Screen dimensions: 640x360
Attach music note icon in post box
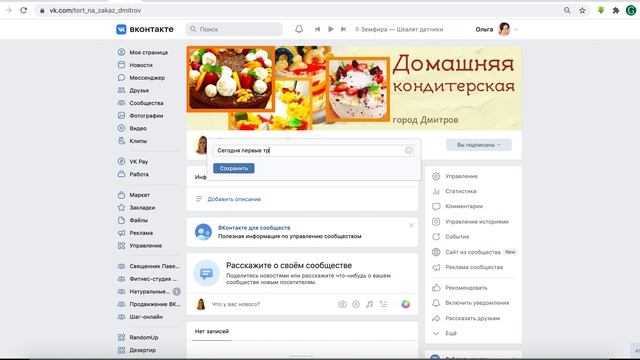[369, 304]
